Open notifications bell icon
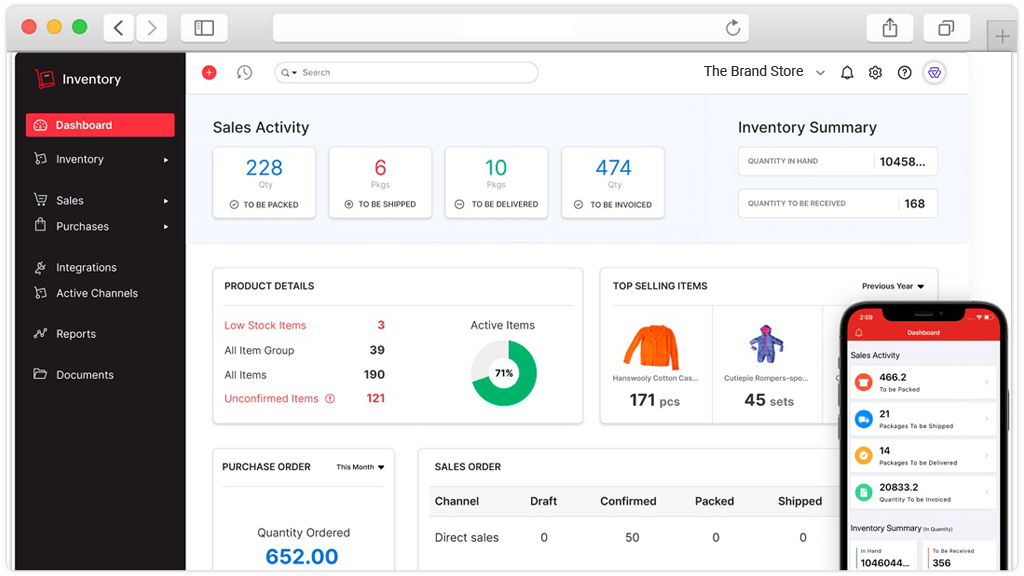 tap(847, 73)
